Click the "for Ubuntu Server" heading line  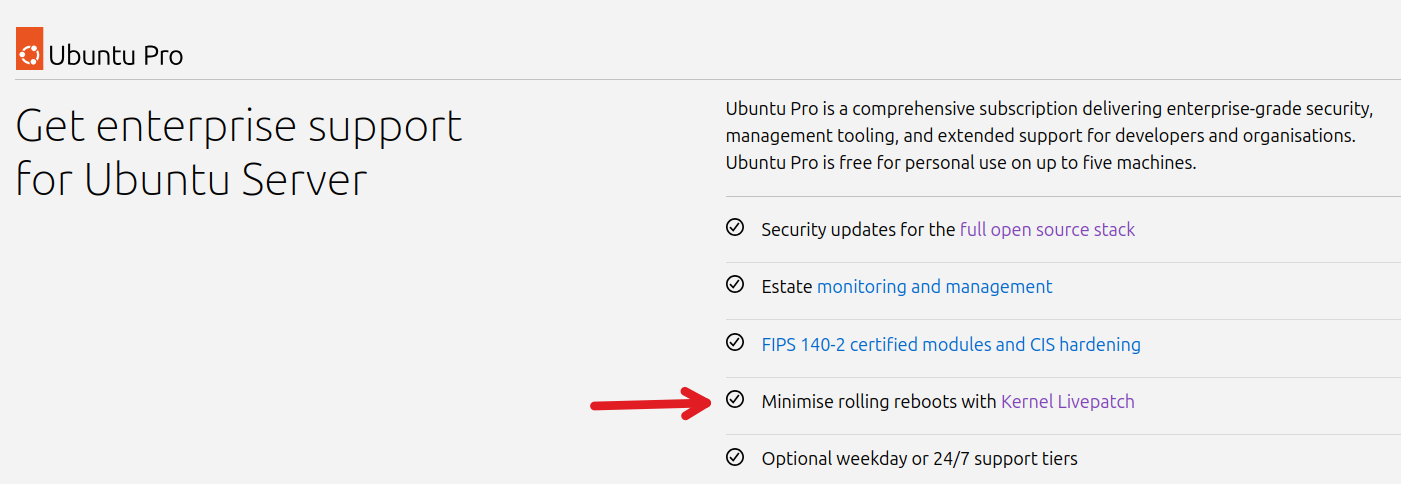pos(192,180)
